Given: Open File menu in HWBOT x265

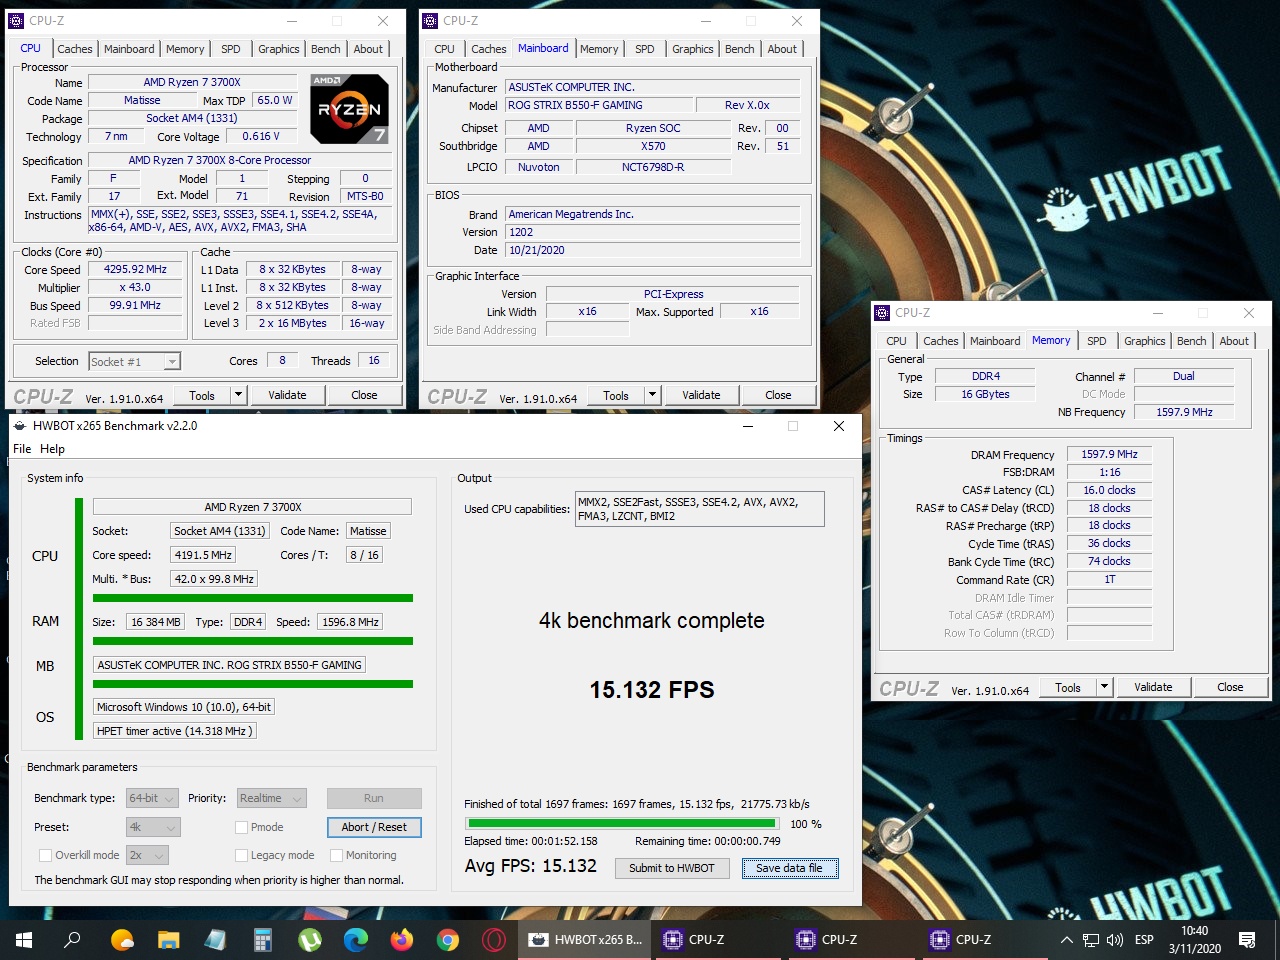Looking at the screenshot, I should 22,449.
